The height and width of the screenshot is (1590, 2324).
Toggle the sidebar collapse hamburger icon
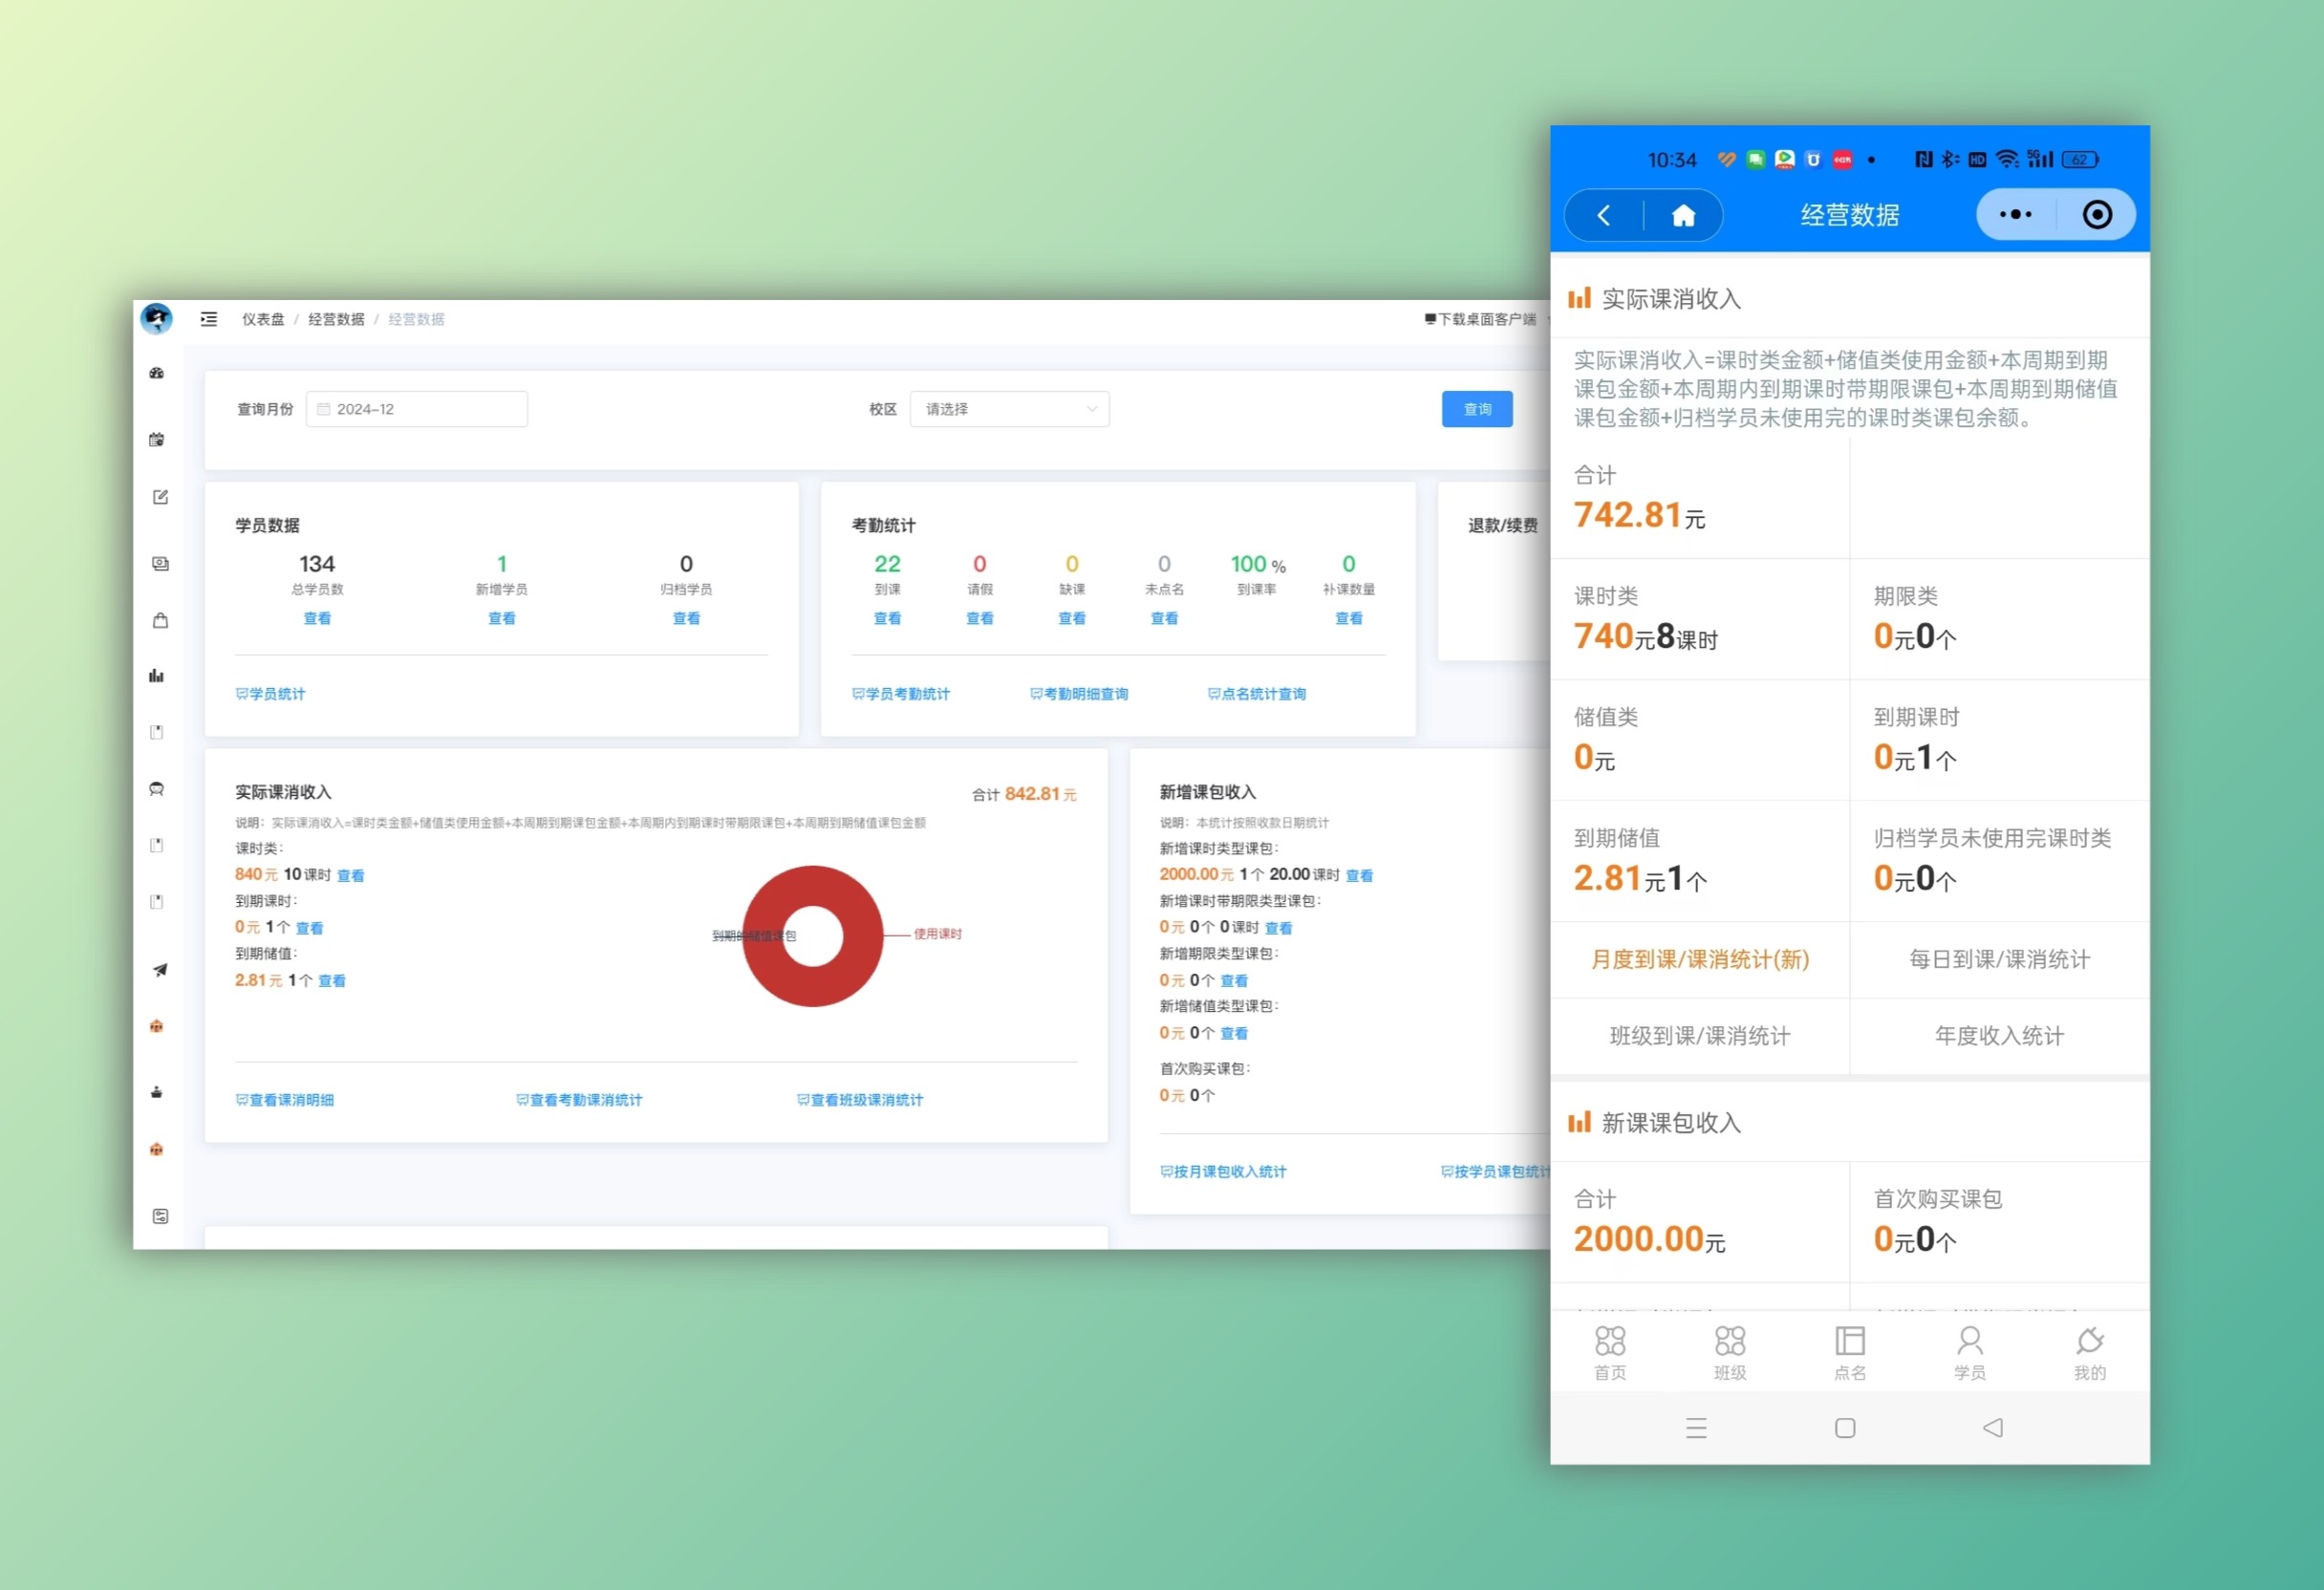[x=208, y=319]
